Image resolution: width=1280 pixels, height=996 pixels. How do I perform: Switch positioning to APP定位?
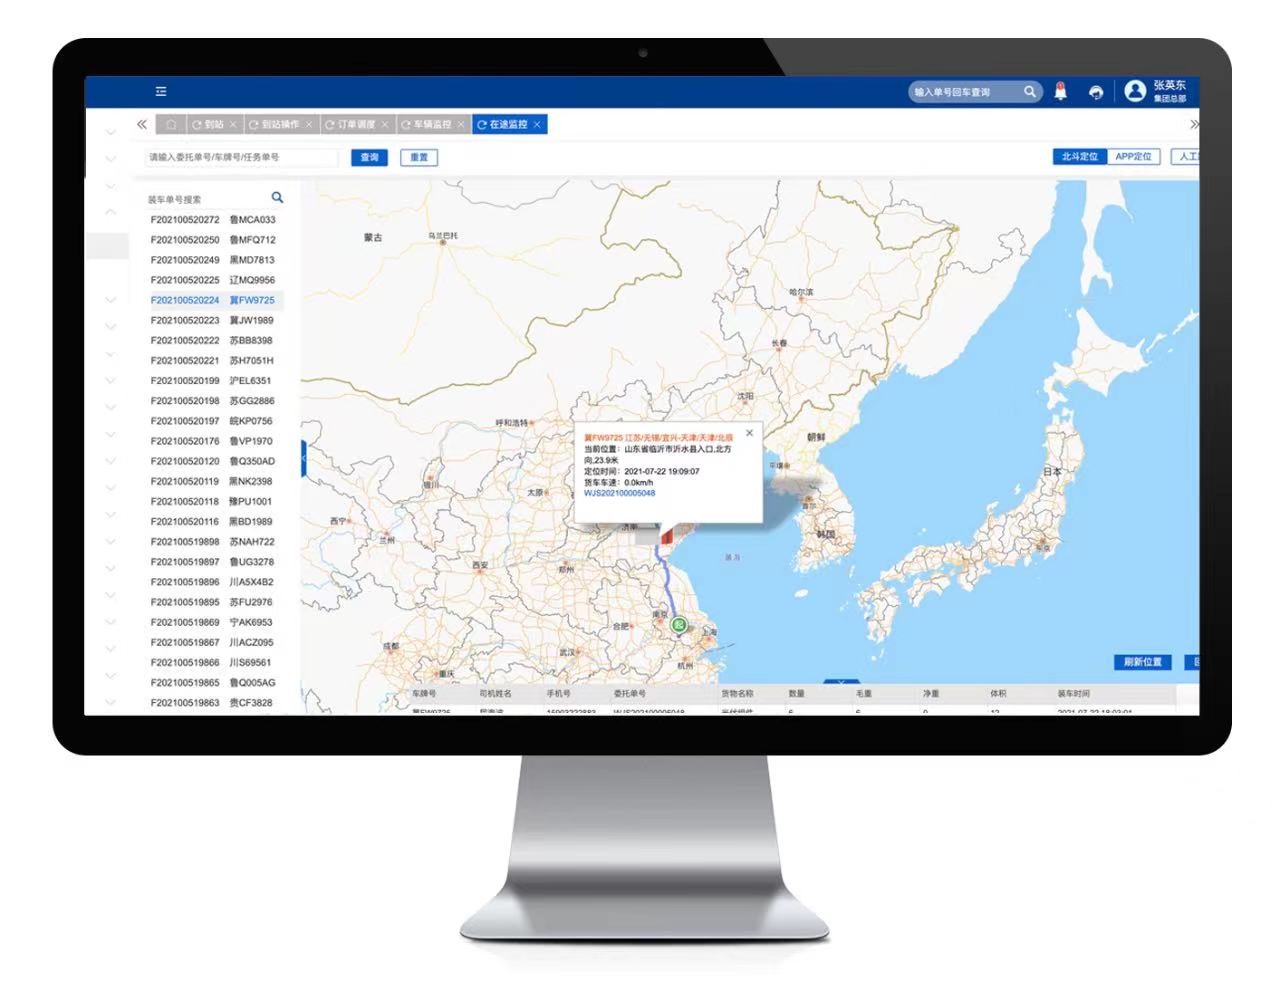click(x=1133, y=157)
